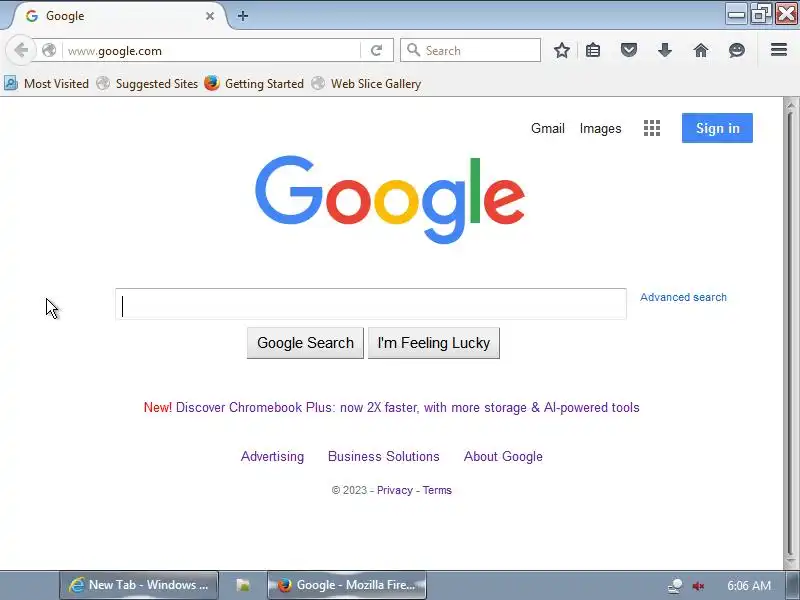Open the Firefox hamburger menu
The image size is (800, 600).
[779, 49]
